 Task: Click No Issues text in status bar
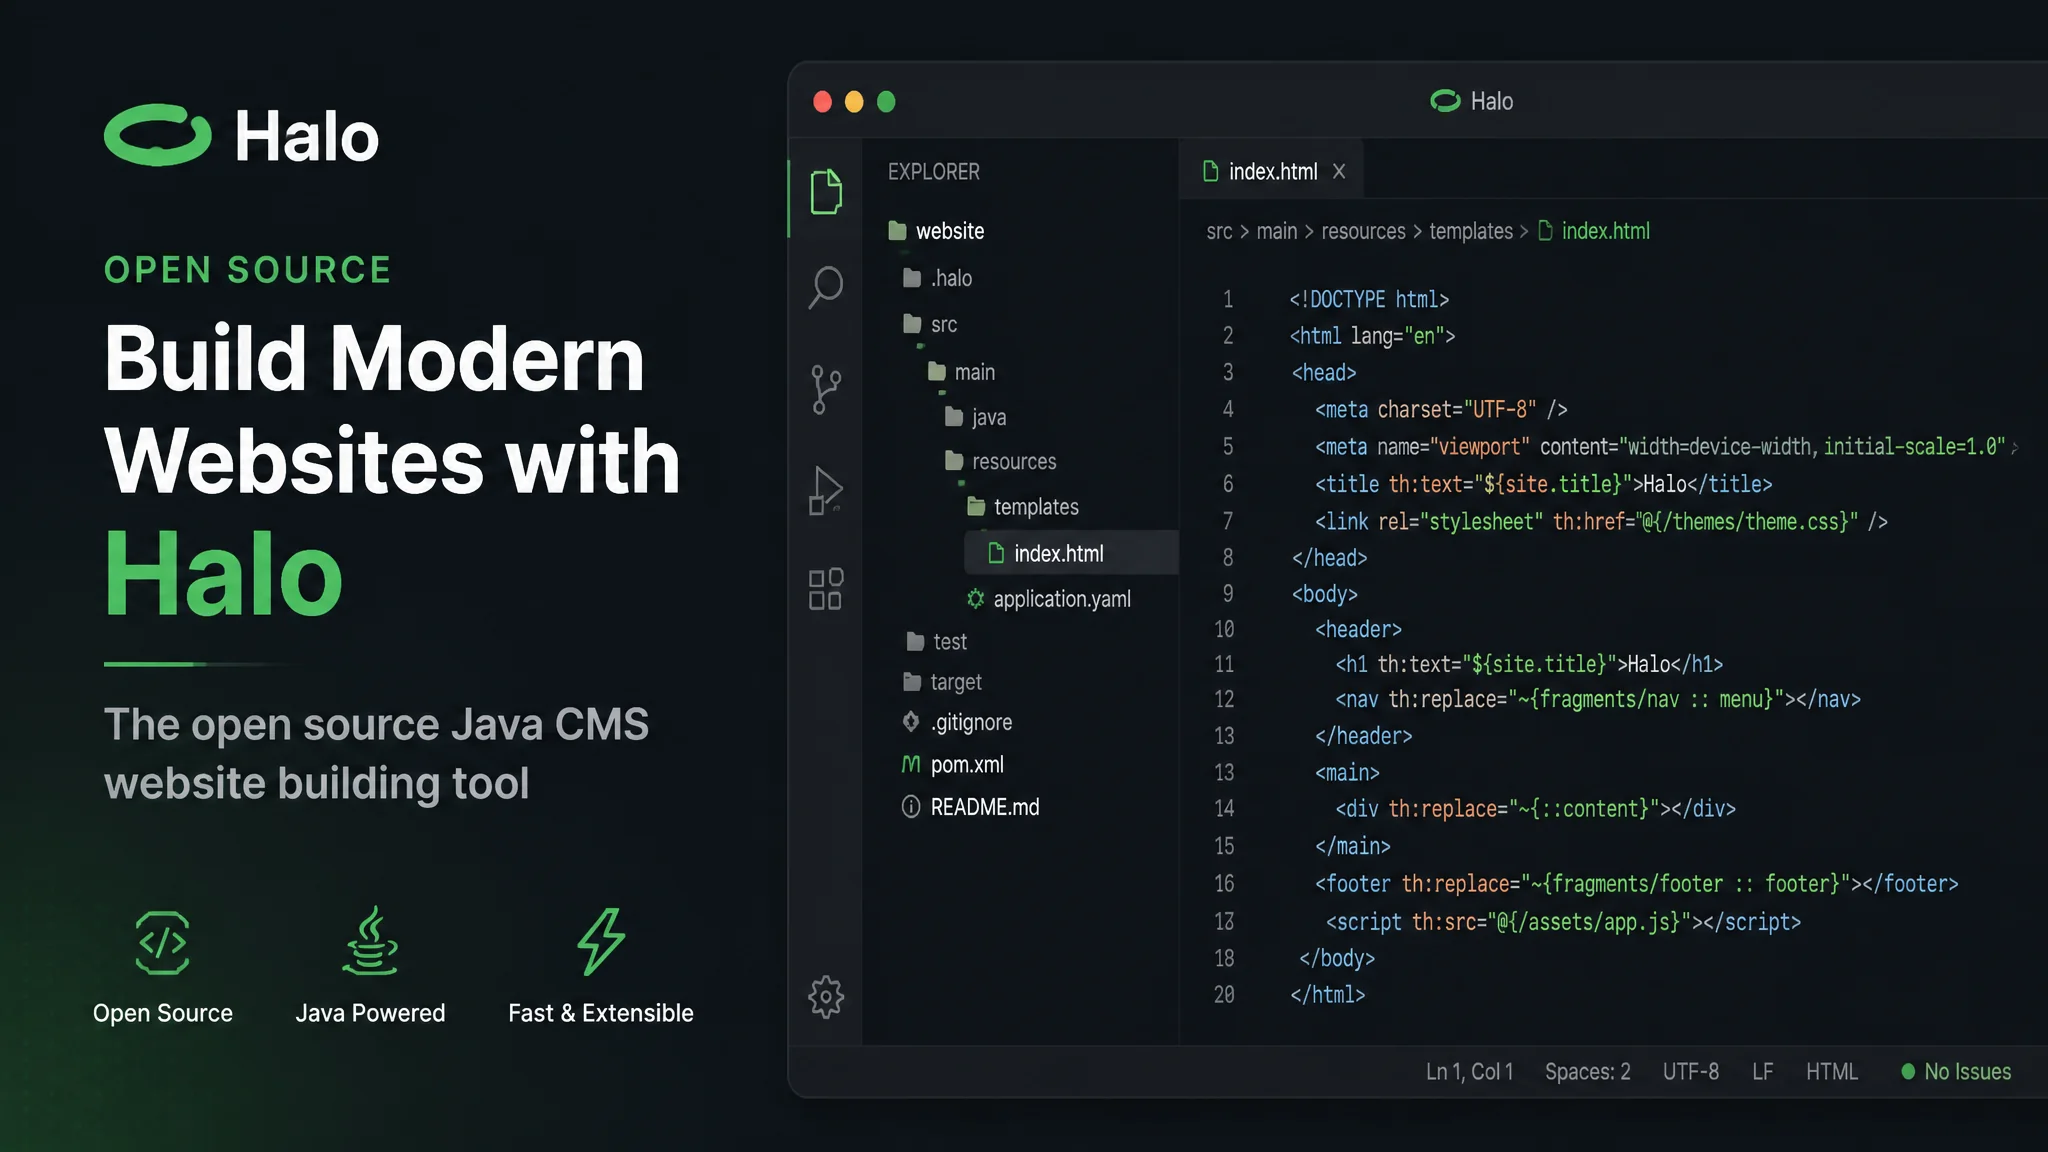(1968, 1071)
